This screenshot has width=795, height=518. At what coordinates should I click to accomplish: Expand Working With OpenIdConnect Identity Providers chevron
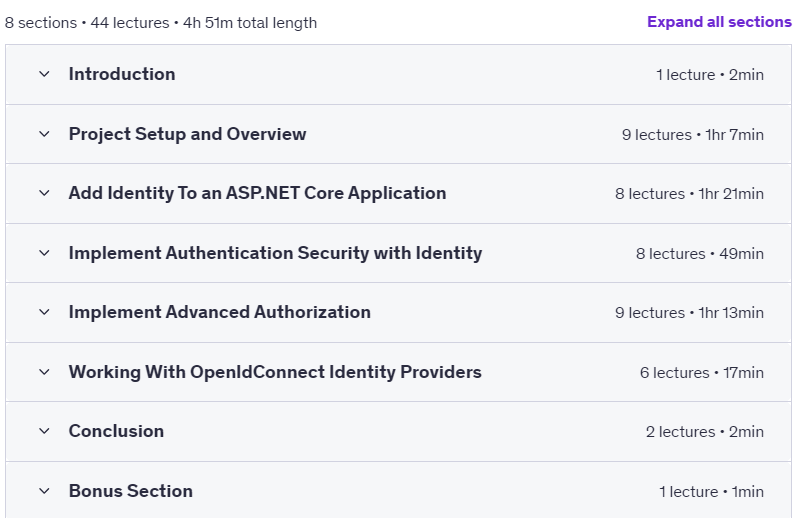coord(44,372)
